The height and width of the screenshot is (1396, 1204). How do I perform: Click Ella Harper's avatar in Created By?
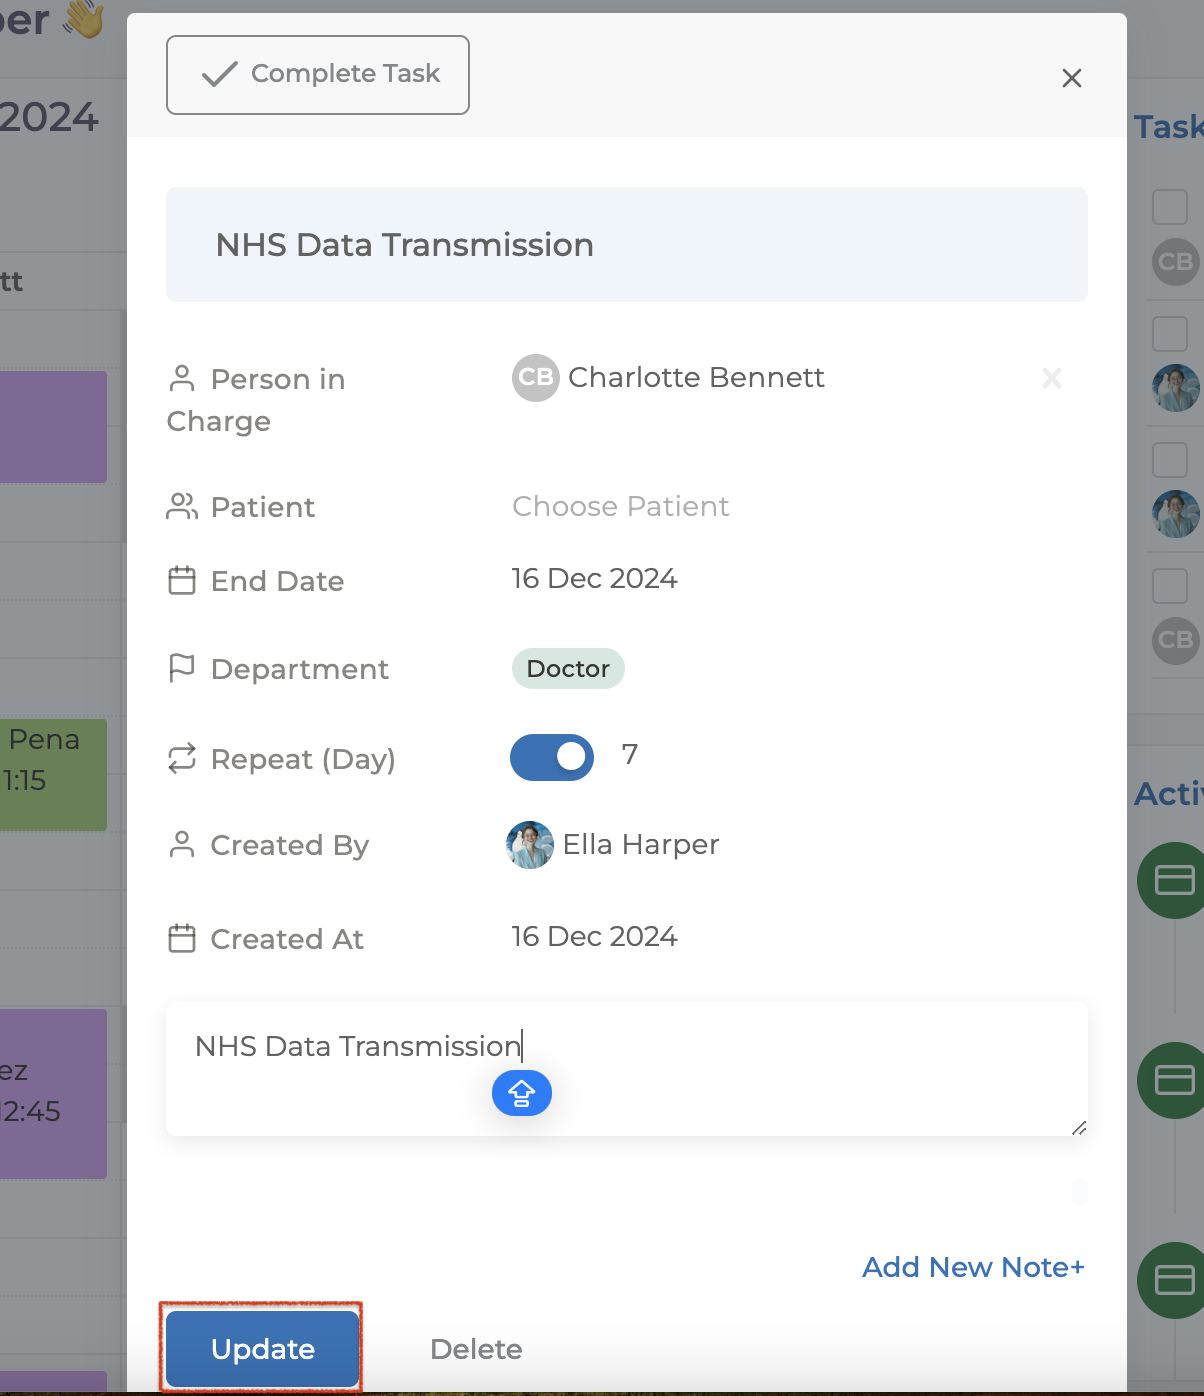[530, 845]
